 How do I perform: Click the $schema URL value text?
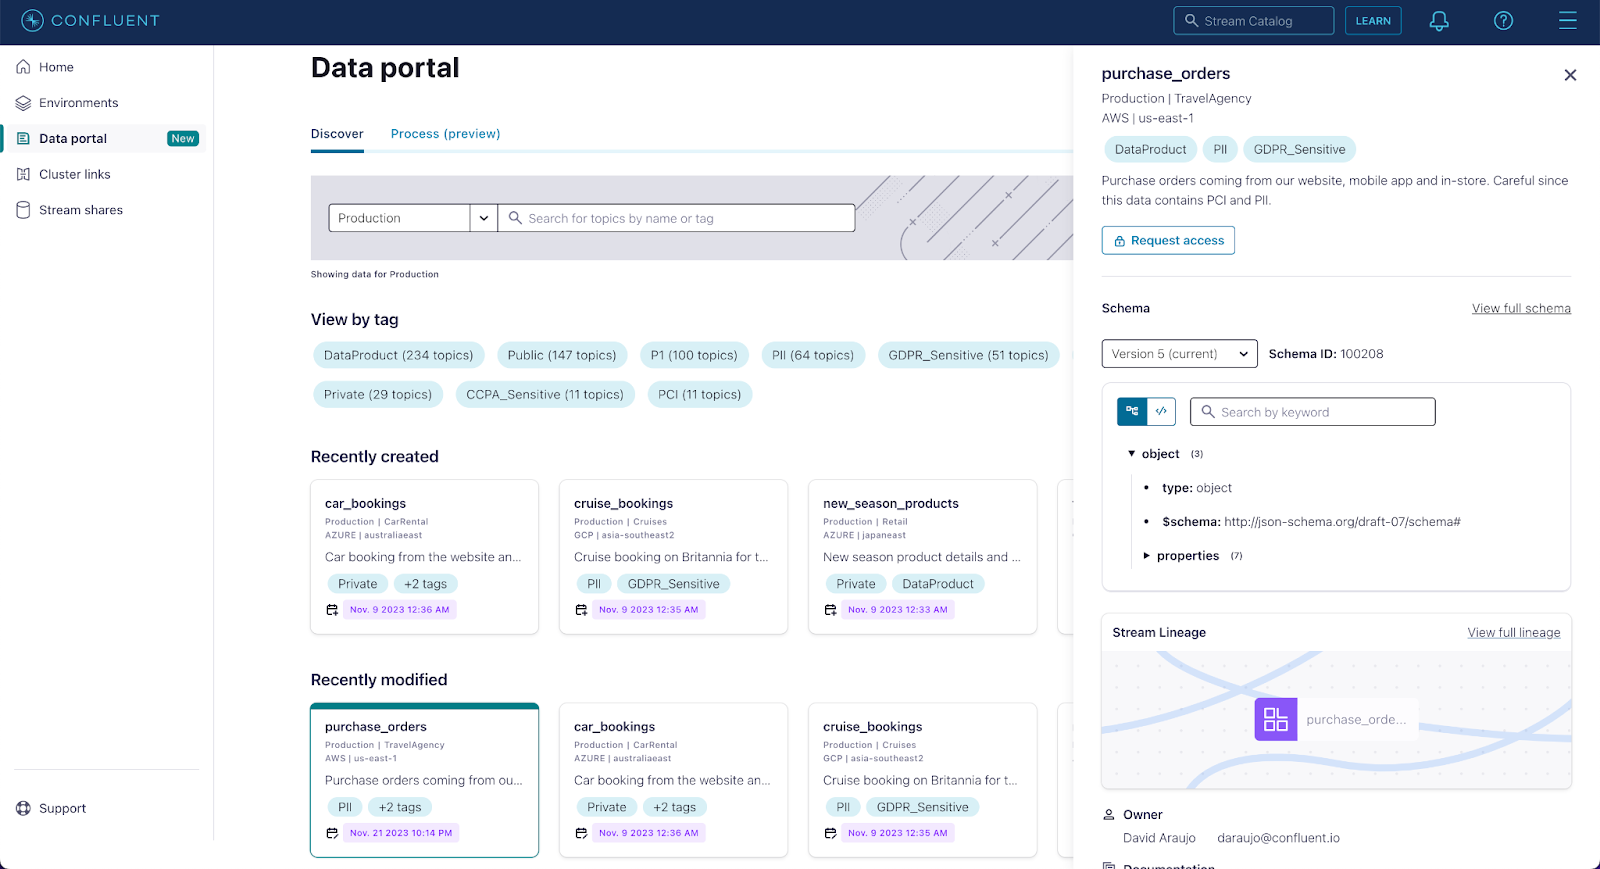point(1342,522)
